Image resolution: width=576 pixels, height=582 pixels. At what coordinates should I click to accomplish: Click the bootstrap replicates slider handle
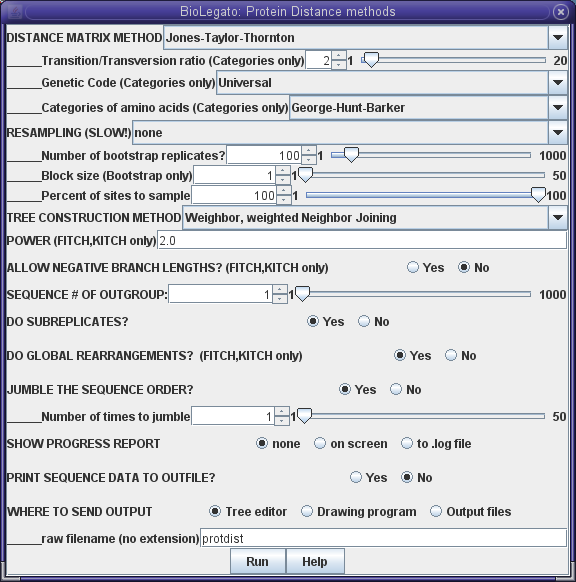point(351,155)
